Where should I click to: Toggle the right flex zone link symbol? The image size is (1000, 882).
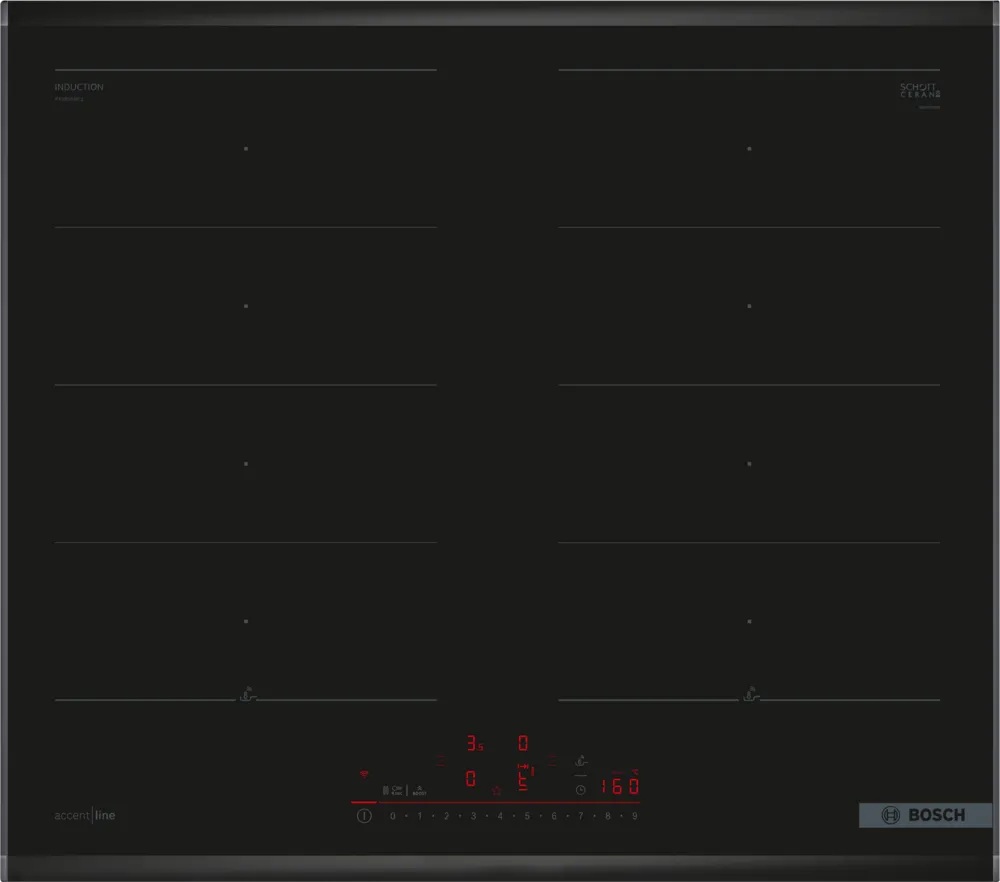[x=552, y=760]
